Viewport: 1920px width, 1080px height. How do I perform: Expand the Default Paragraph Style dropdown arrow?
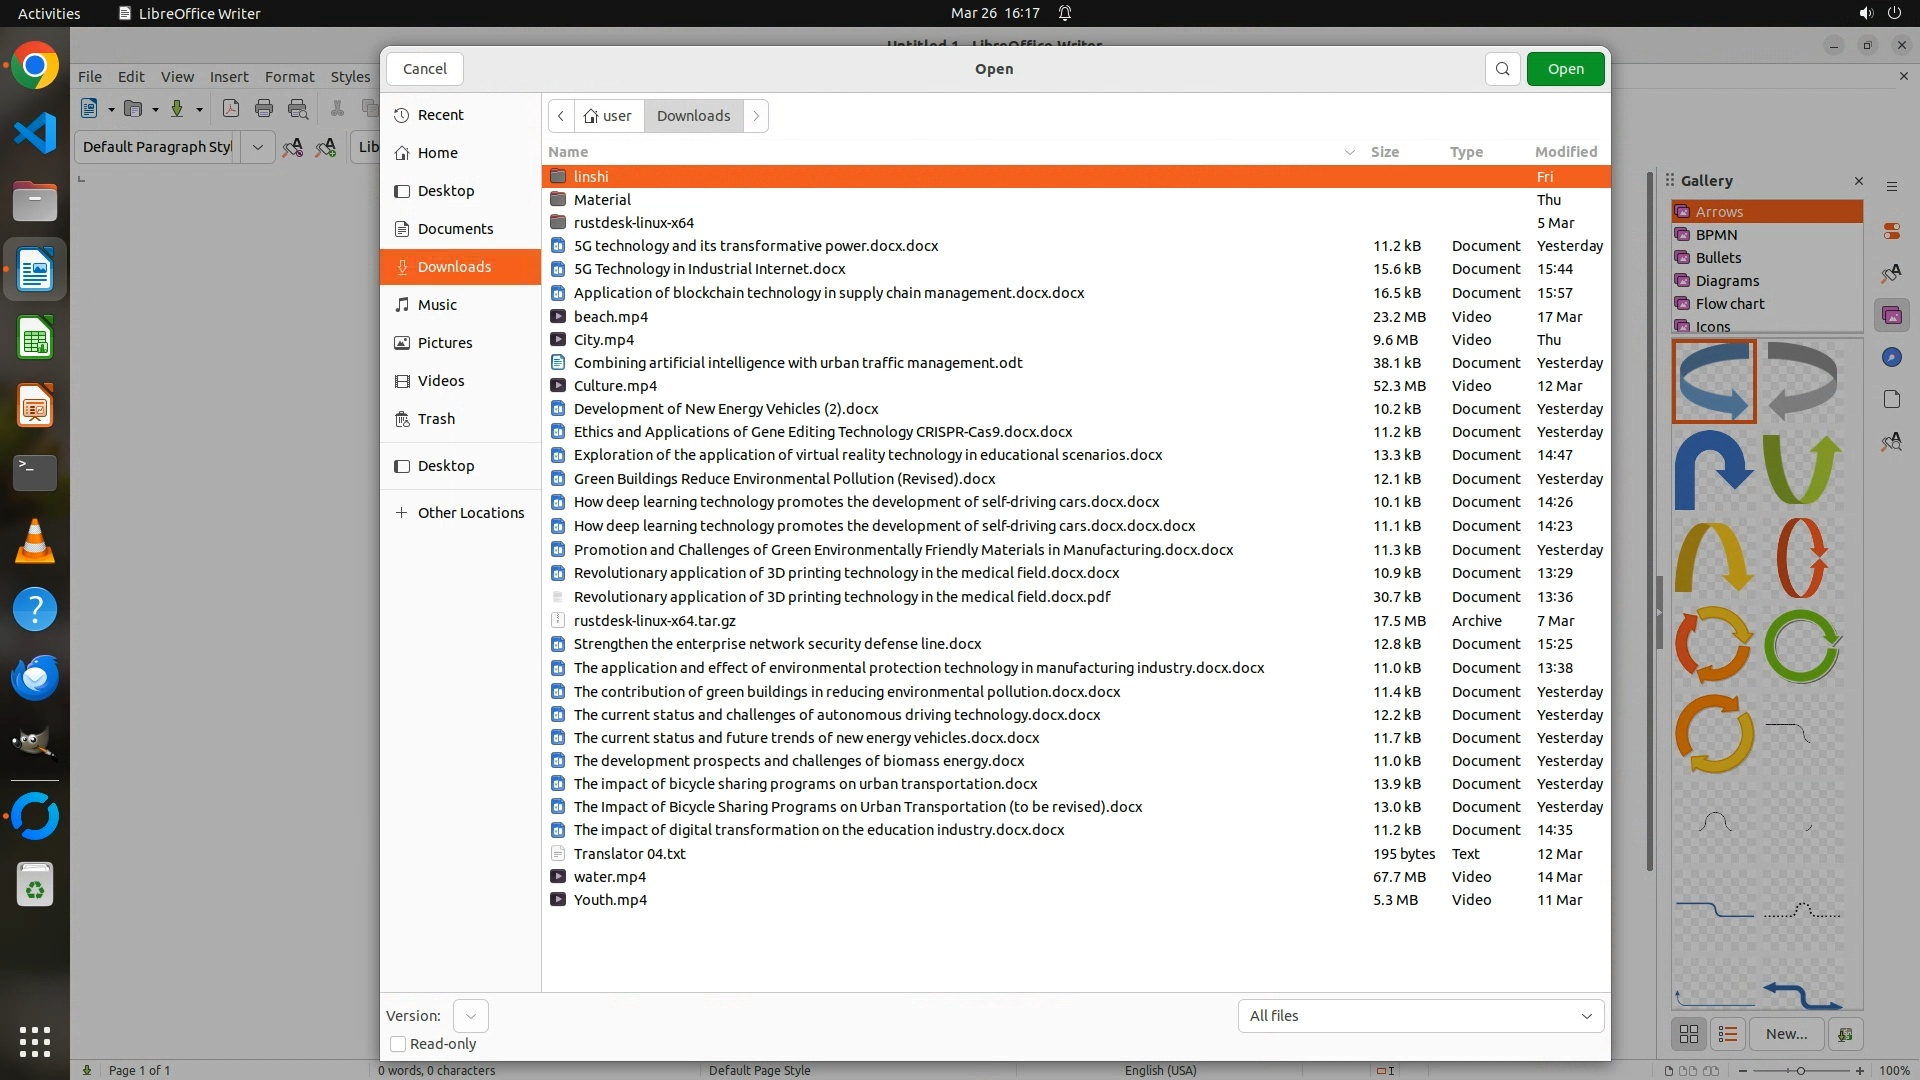click(257, 147)
